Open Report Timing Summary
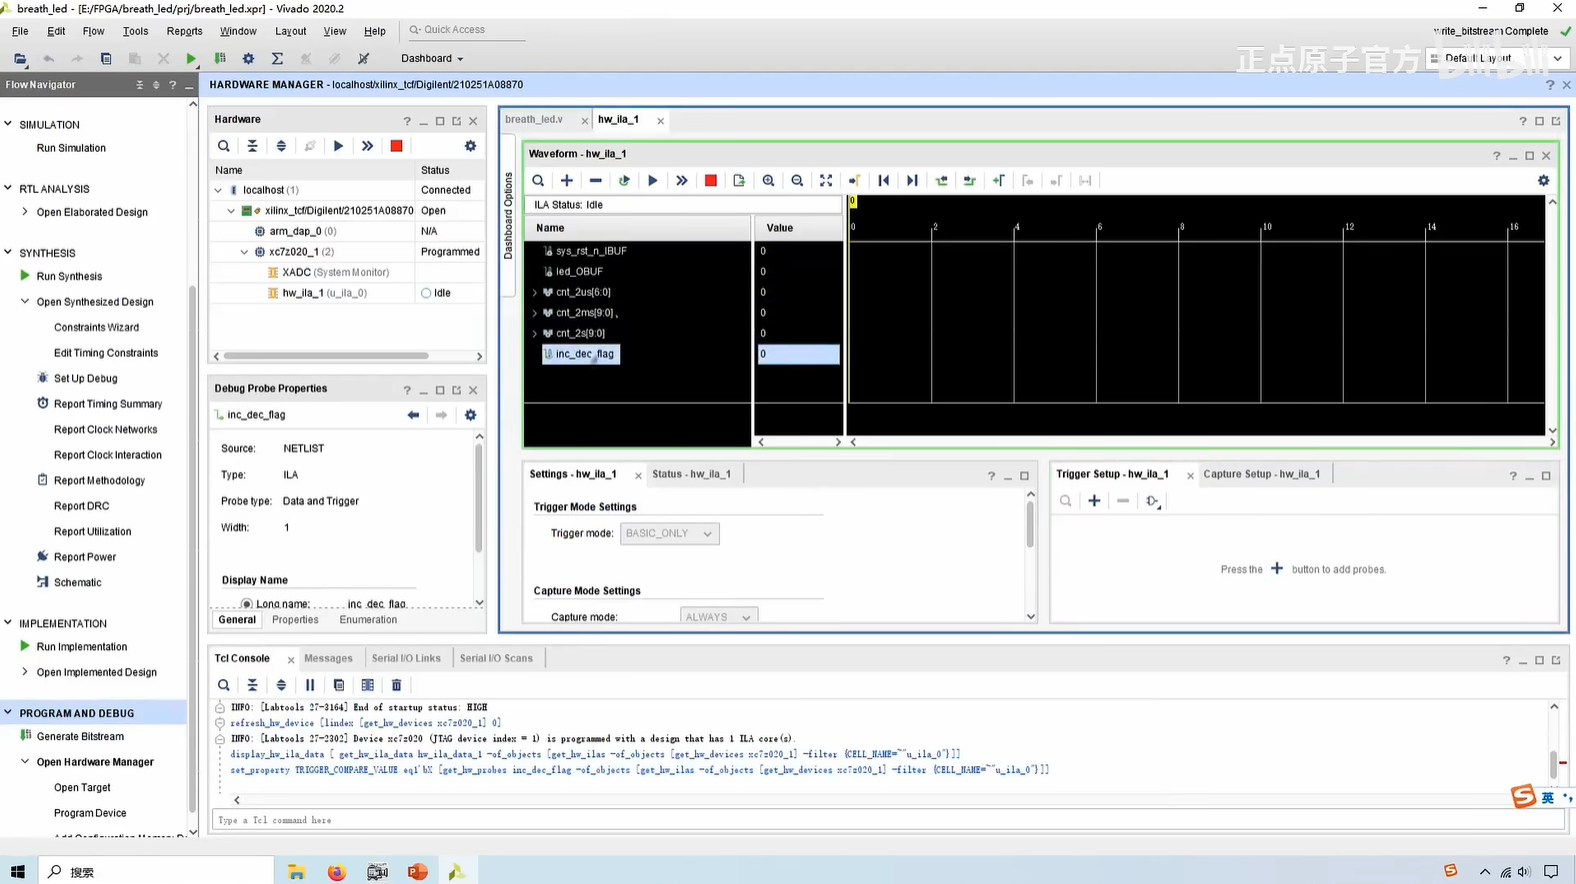The width and height of the screenshot is (1576, 884). (x=108, y=404)
